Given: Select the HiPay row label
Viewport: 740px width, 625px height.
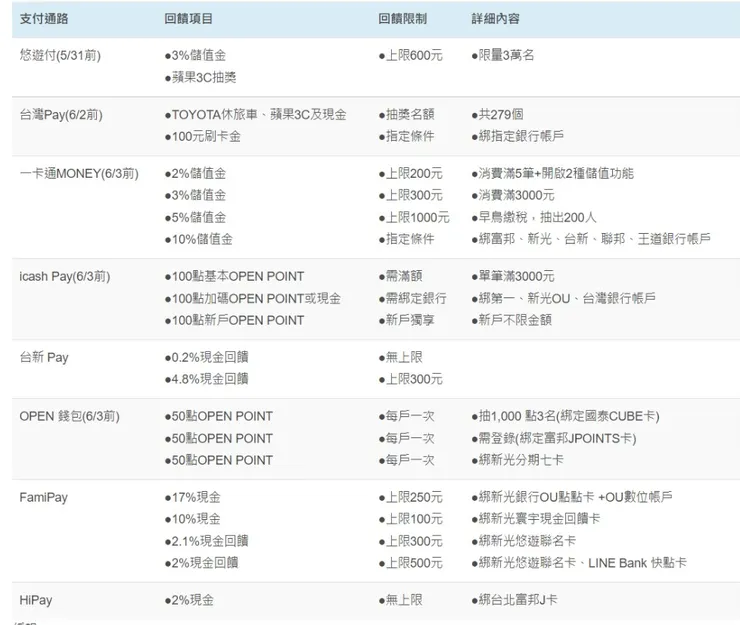Looking at the screenshot, I should (36, 601).
